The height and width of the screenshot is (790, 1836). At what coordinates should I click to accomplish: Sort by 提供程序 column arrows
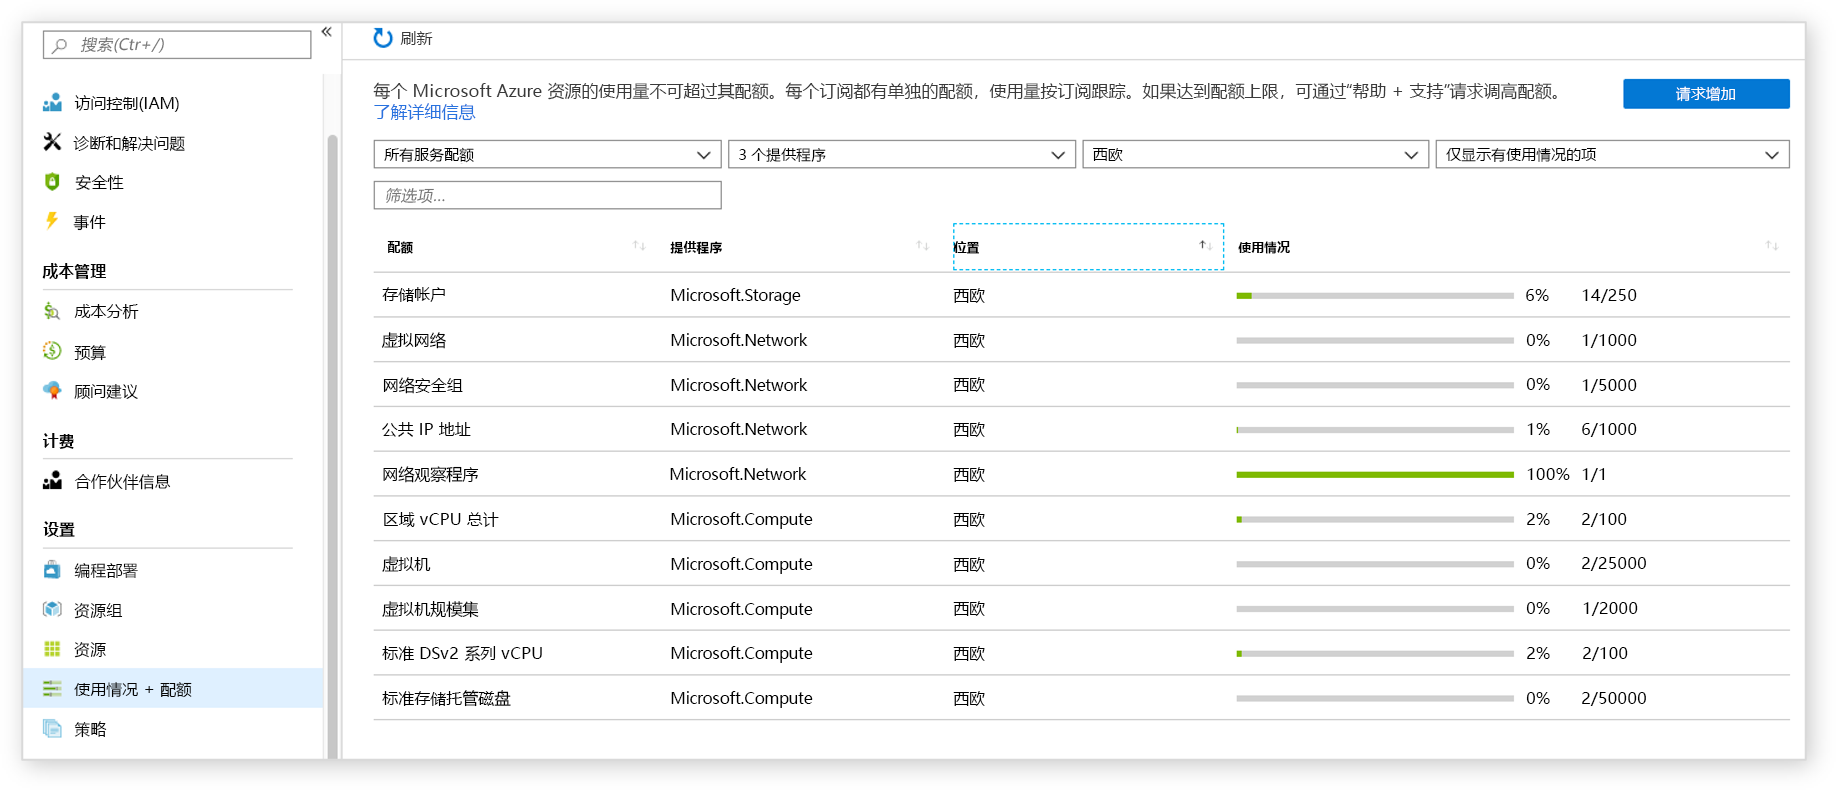tap(922, 246)
